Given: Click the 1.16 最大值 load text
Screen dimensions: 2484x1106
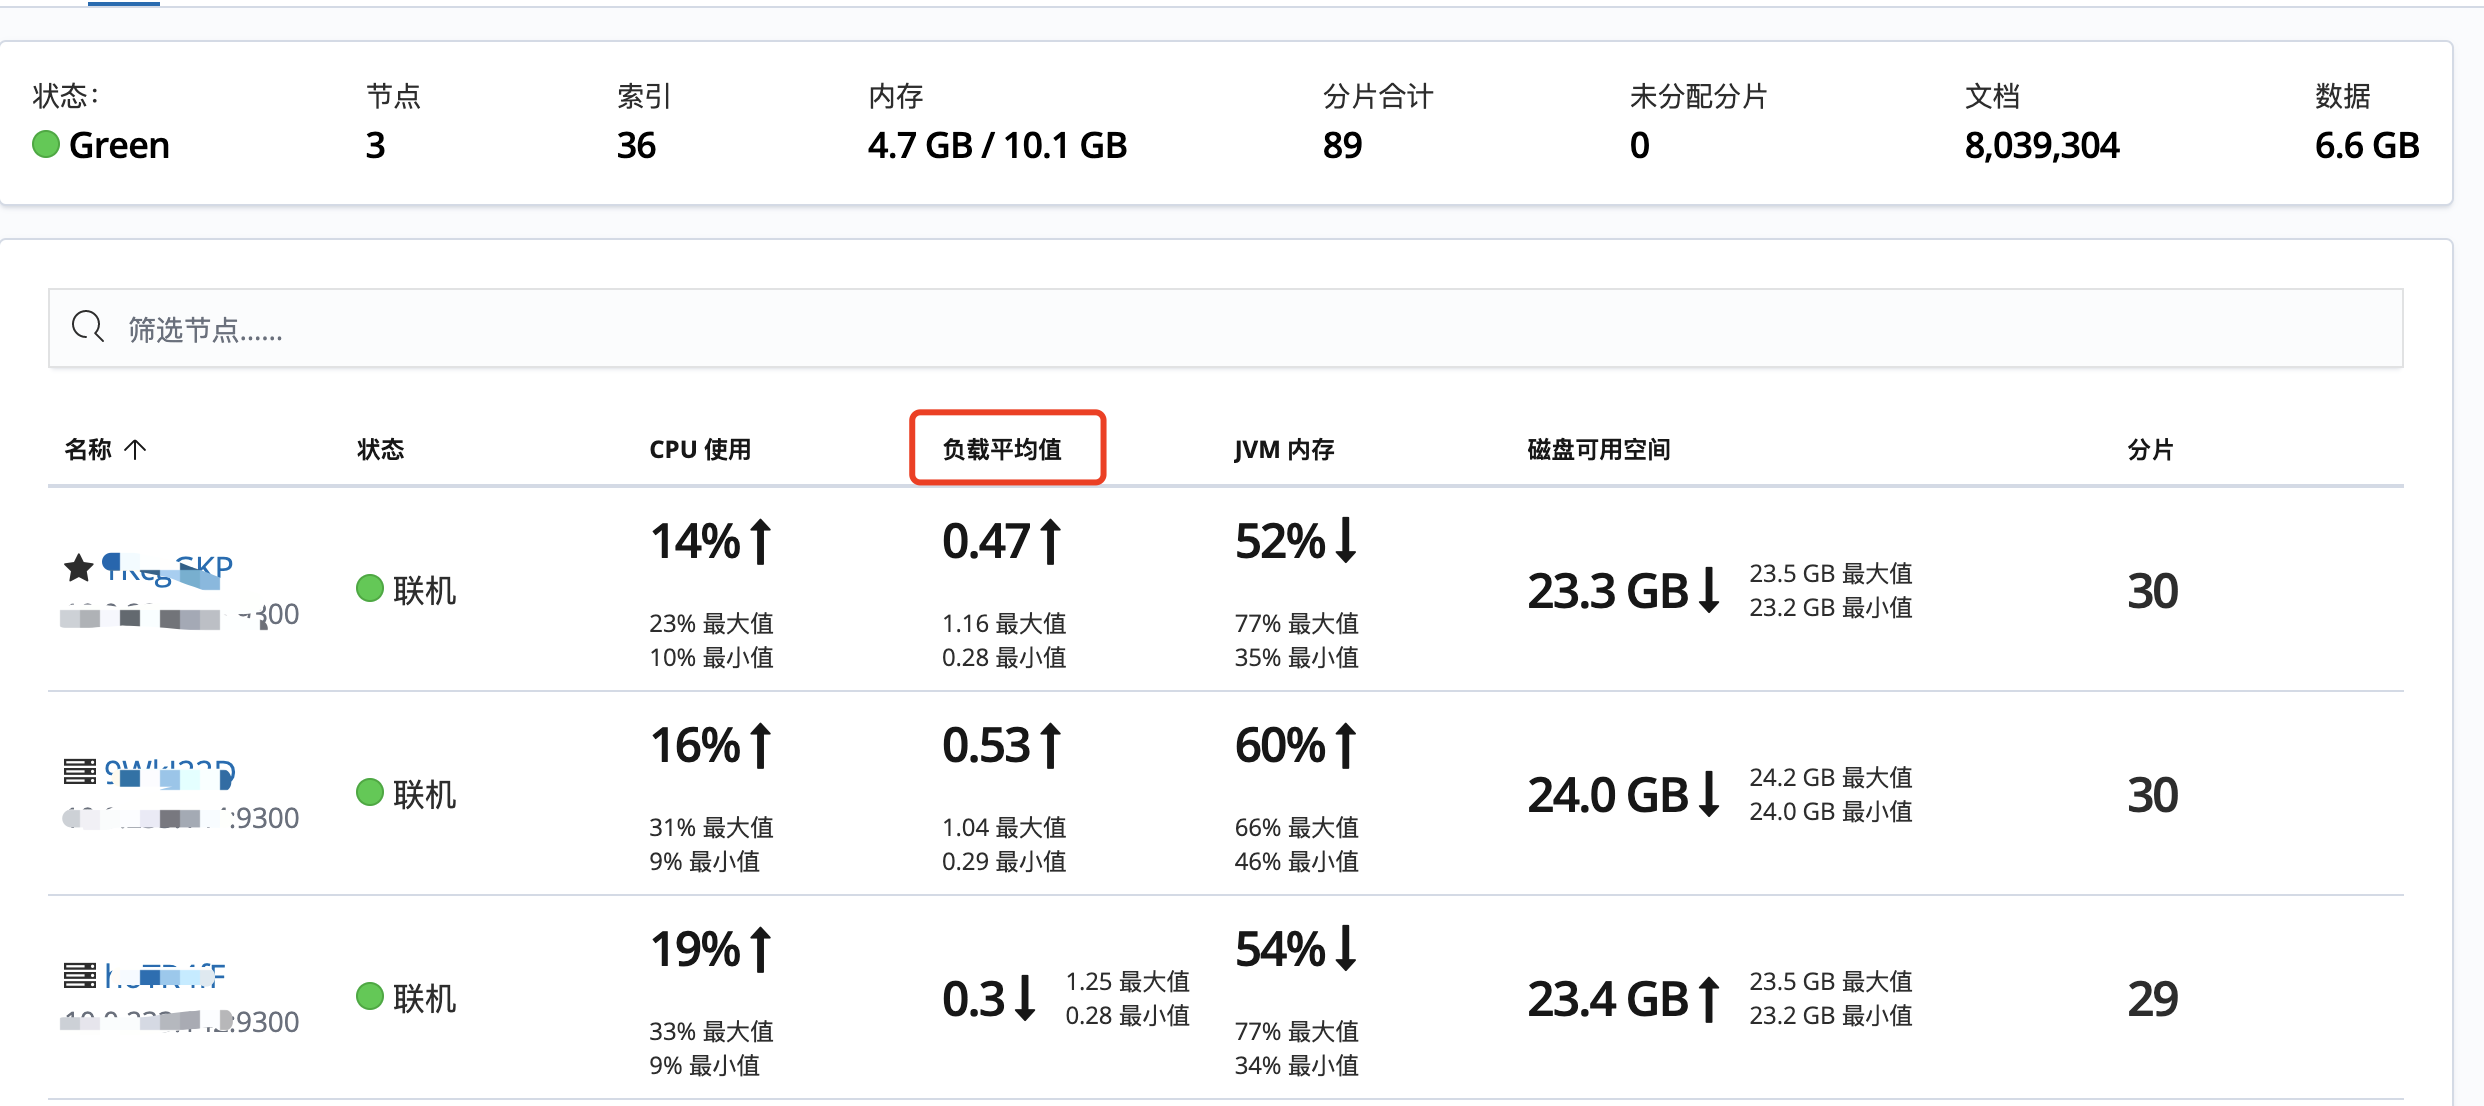Looking at the screenshot, I should [1004, 624].
